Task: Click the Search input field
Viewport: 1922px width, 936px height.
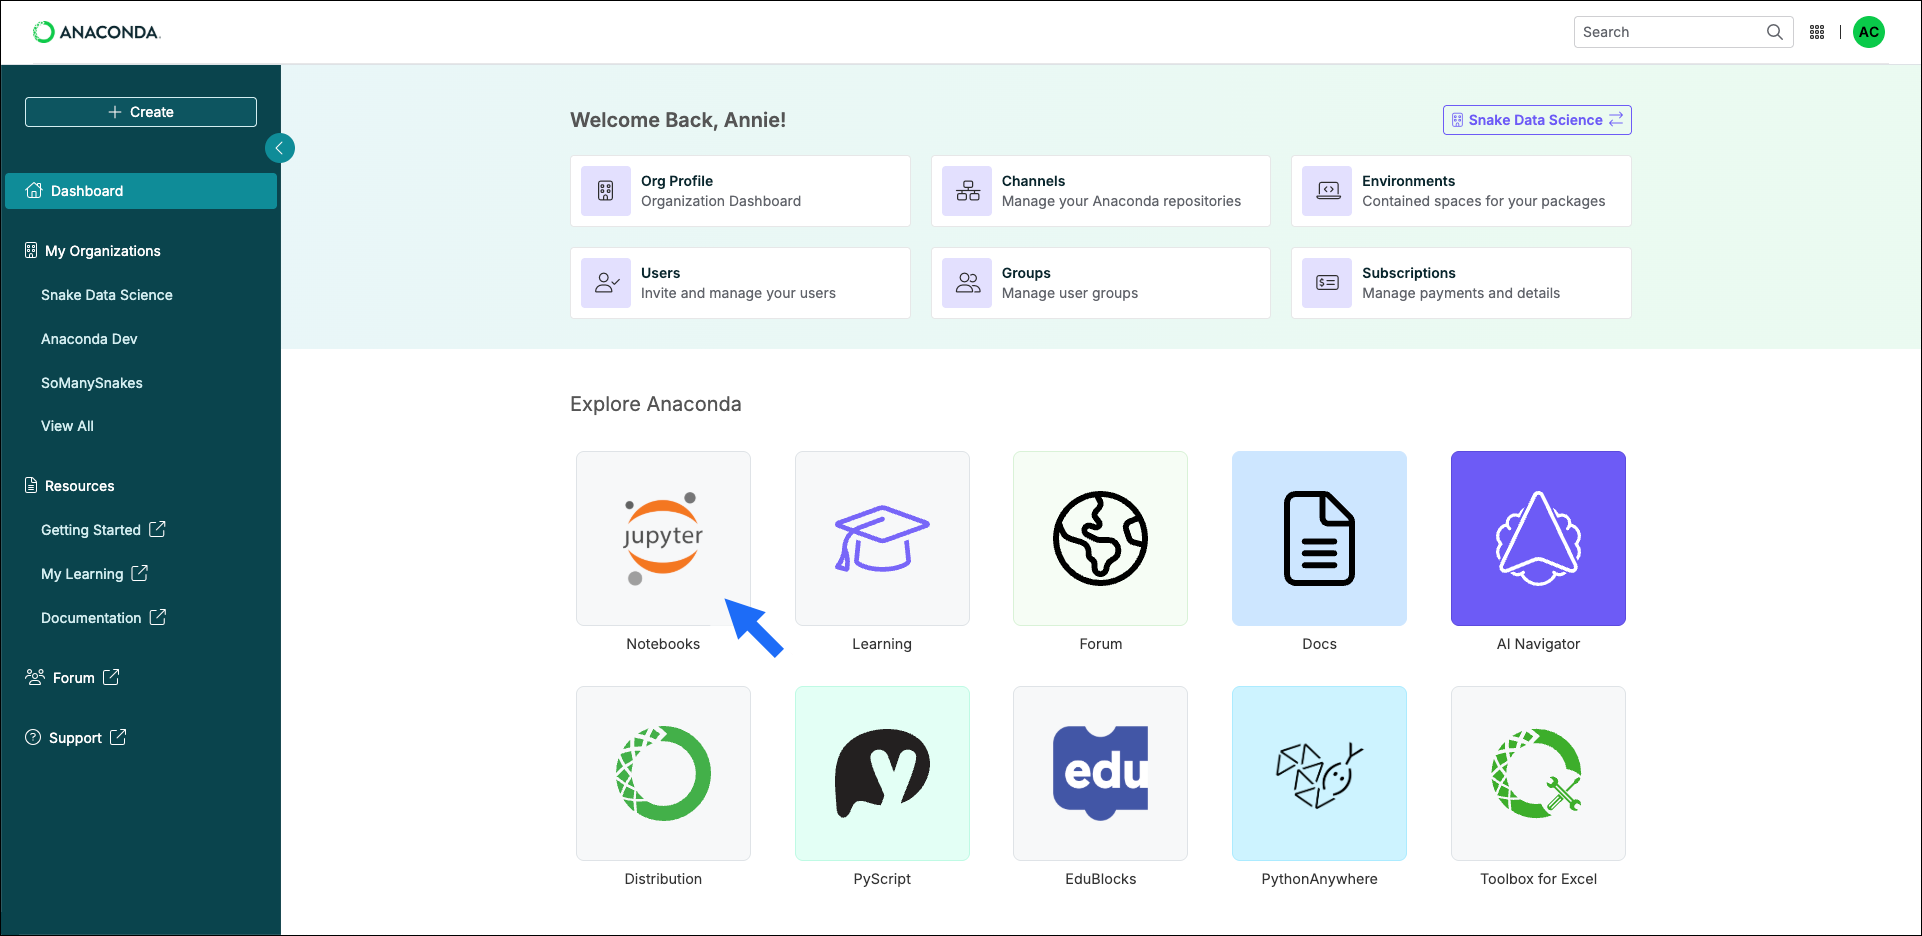Action: coord(1670,31)
